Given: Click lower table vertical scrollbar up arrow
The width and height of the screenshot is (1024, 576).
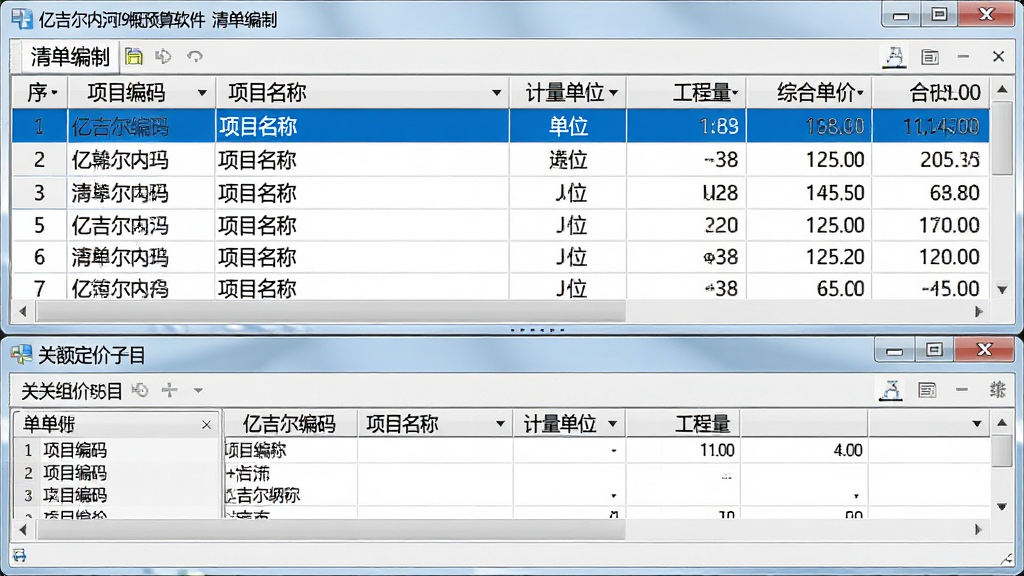Looking at the screenshot, I should pyautogui.click(x=1002, y=423).
